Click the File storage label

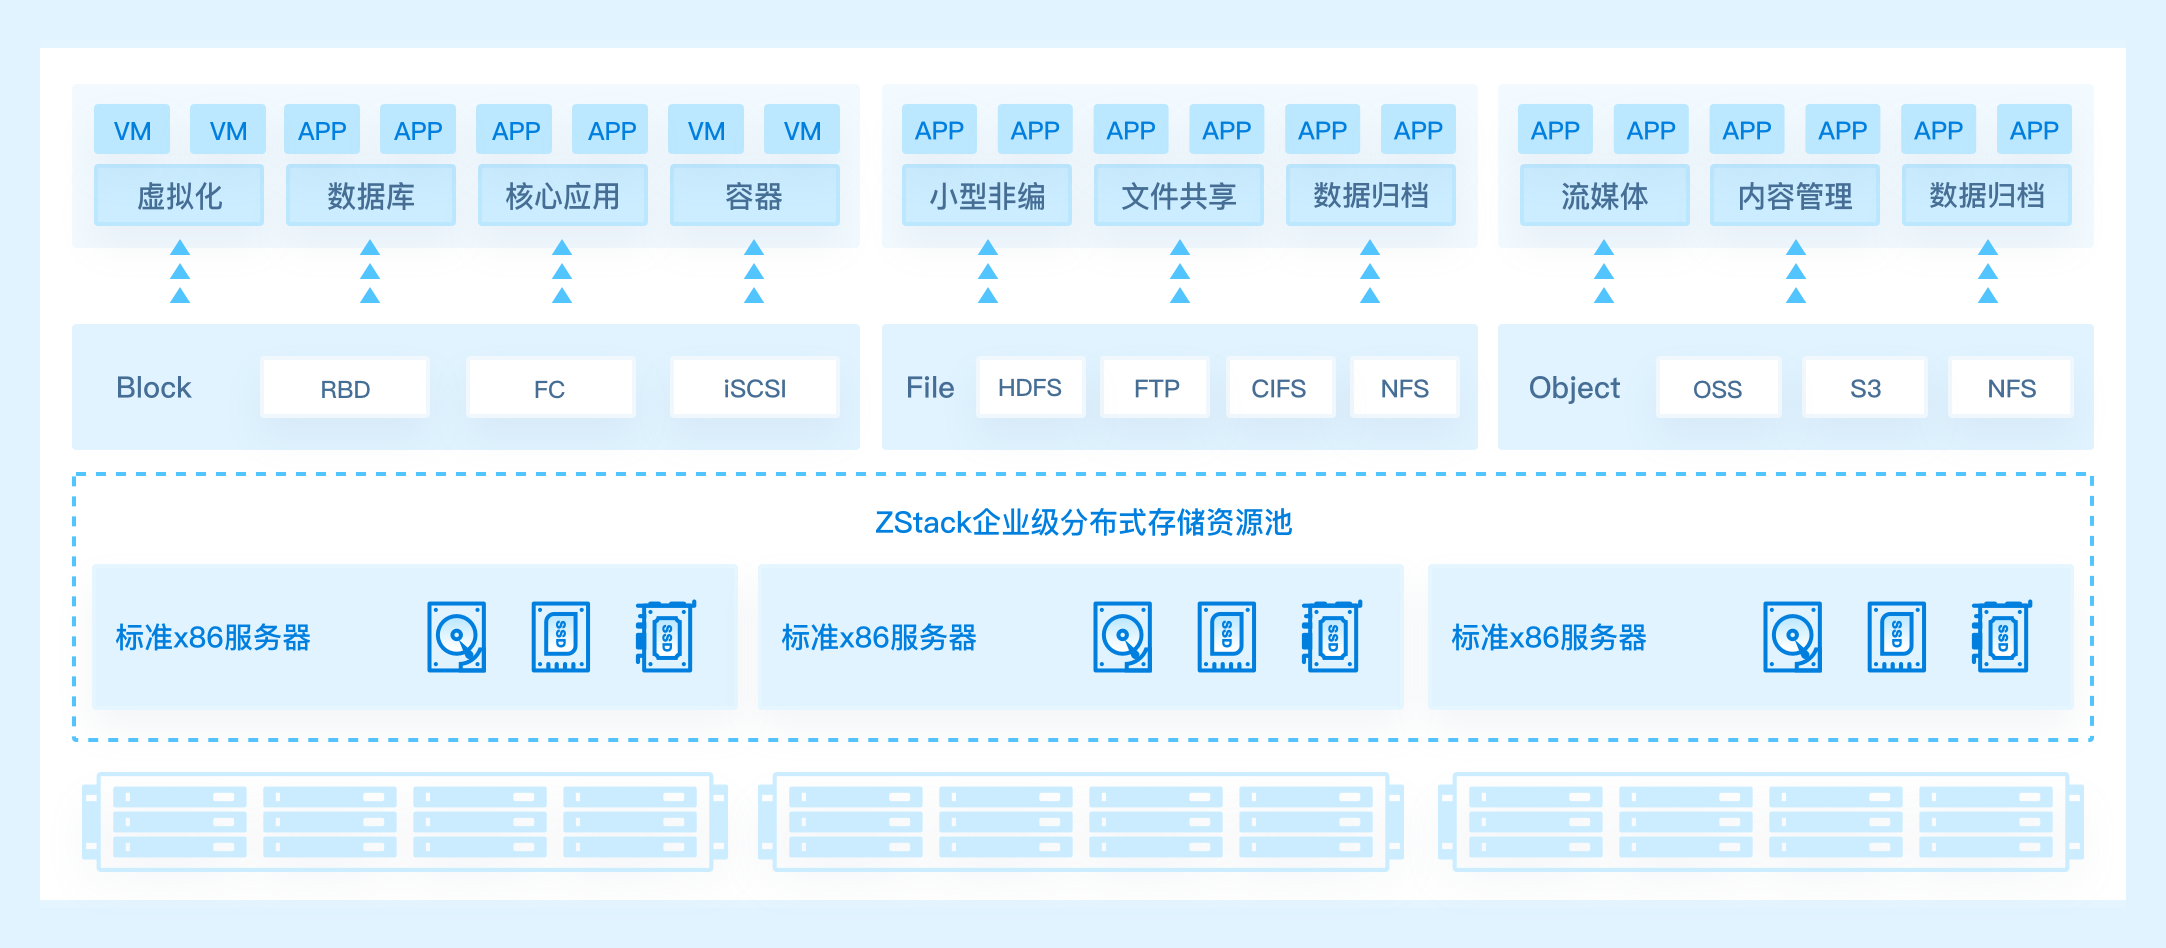(x=930, y=388)
